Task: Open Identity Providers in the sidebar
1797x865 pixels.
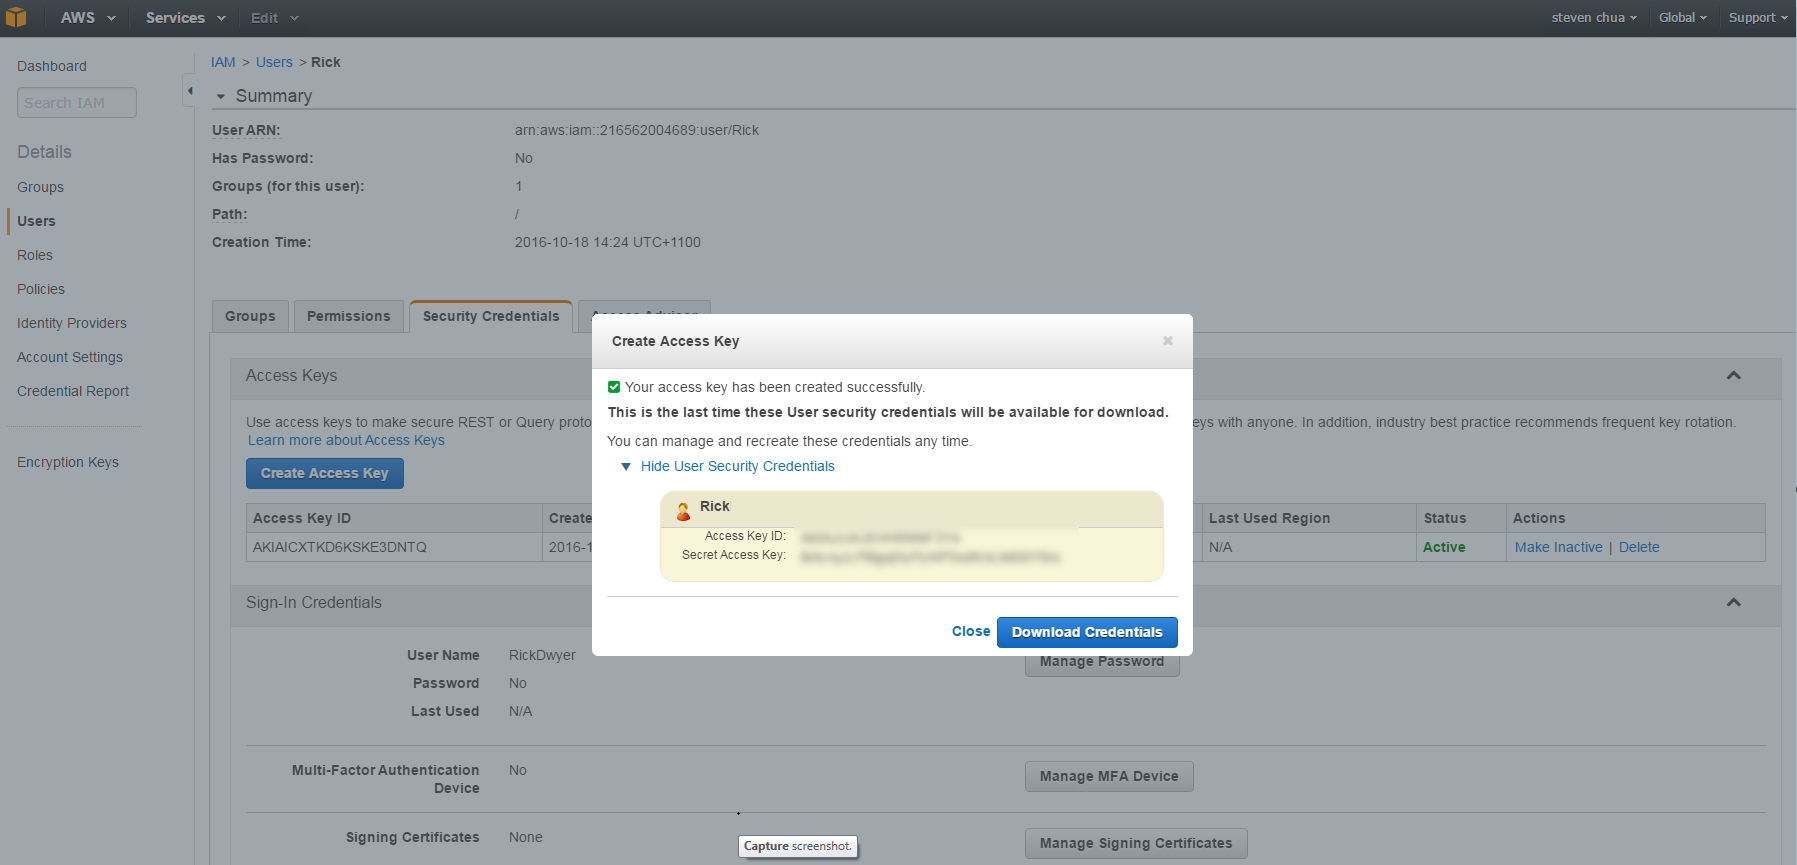Action: 72,323
